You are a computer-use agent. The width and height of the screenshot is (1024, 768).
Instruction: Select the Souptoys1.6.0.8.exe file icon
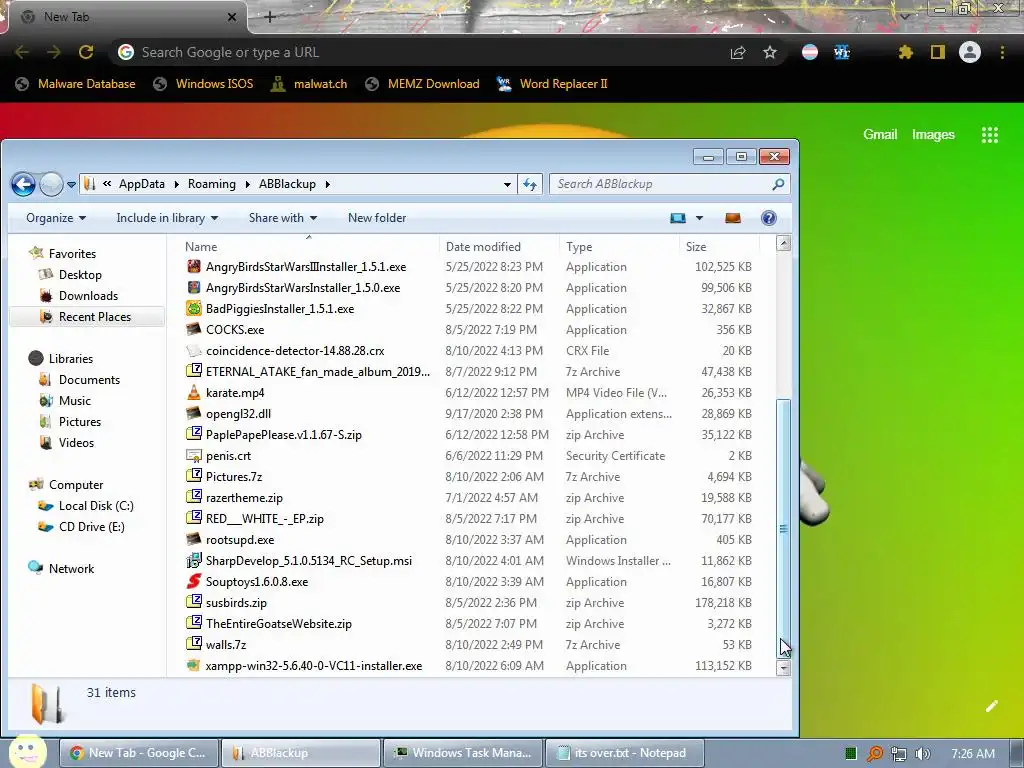[x=194, y=581]
